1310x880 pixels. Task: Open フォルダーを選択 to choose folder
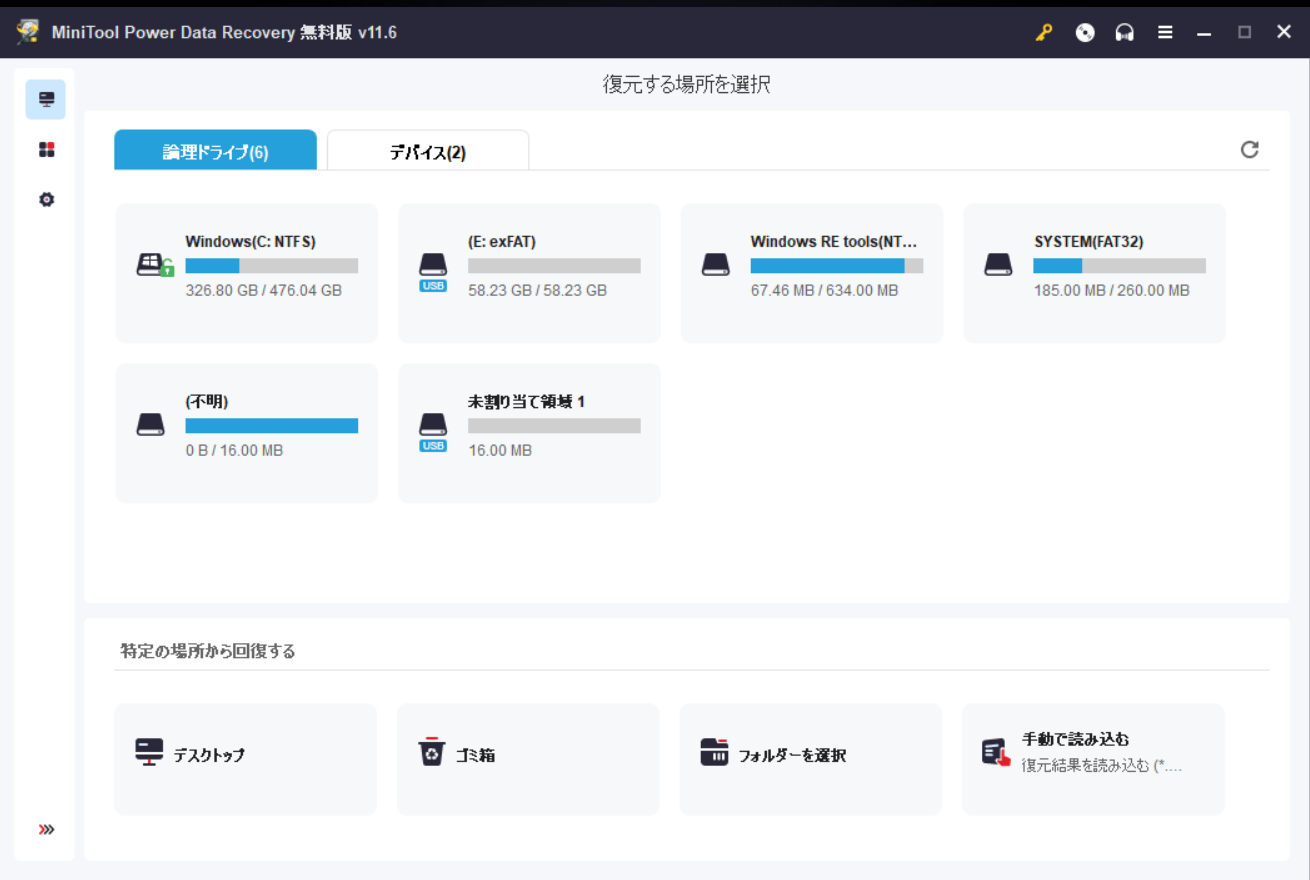click(810, 759)
